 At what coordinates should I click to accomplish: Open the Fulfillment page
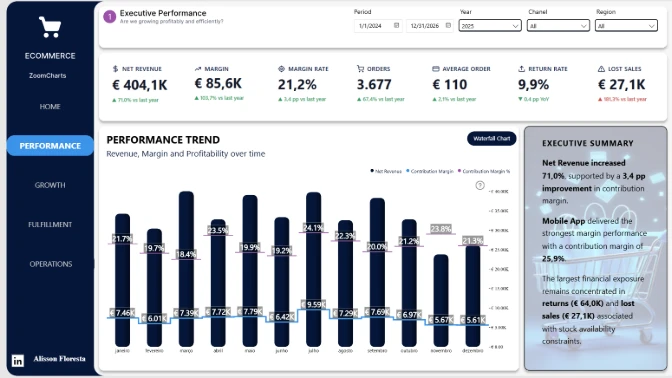tap(50, 225)
